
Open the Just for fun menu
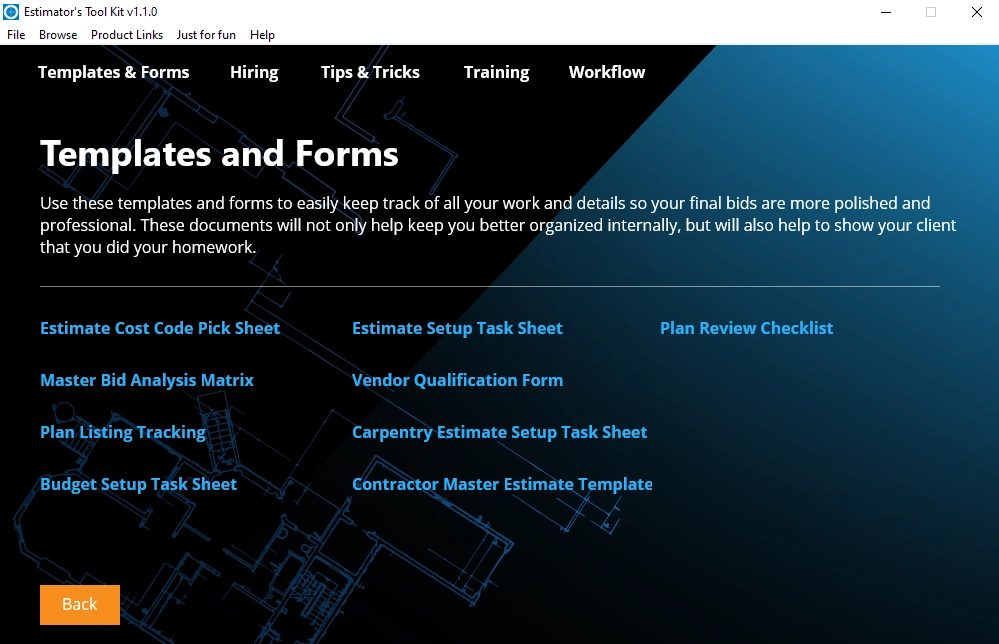pos(206,35)
